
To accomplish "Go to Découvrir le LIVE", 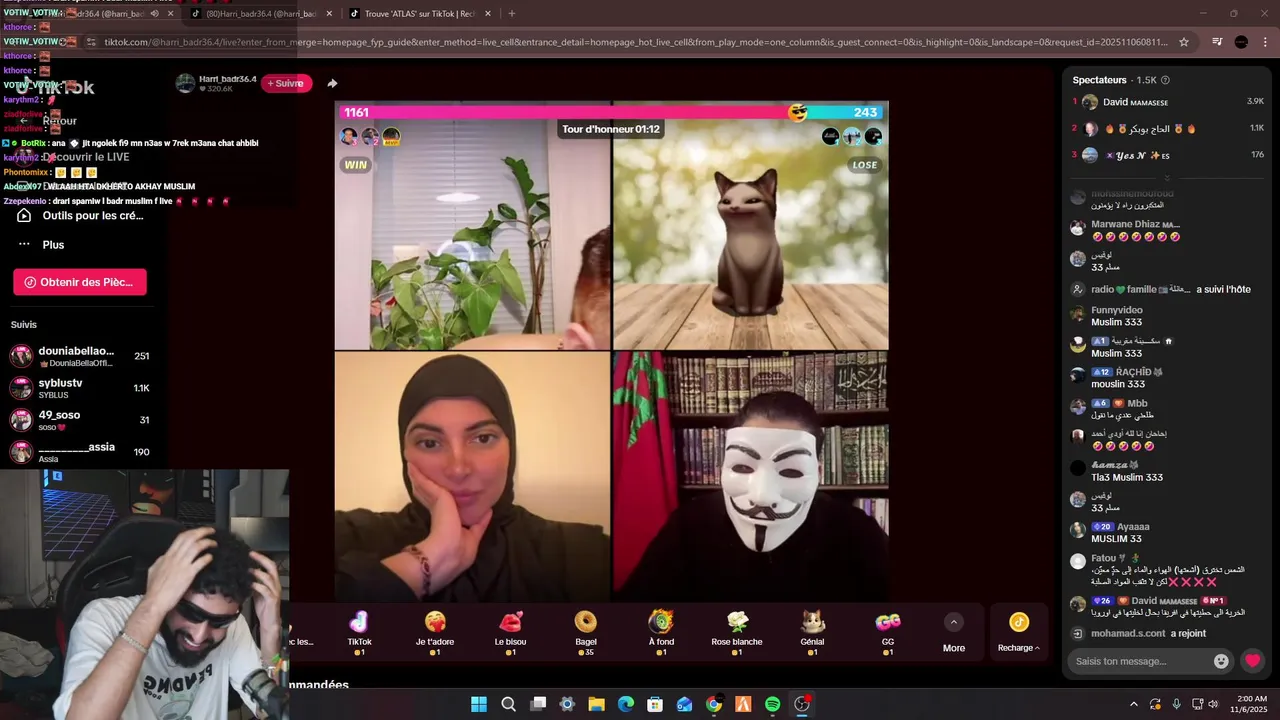I will tap(86, 157).
